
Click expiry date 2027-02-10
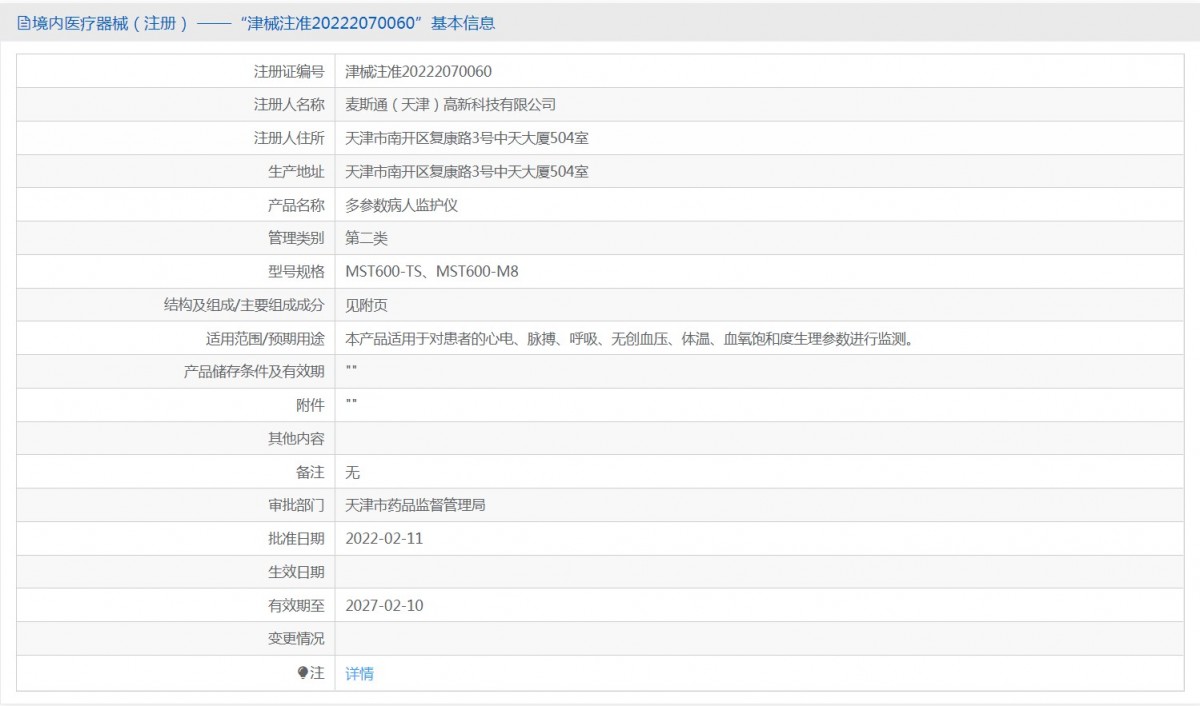[384, 605]
